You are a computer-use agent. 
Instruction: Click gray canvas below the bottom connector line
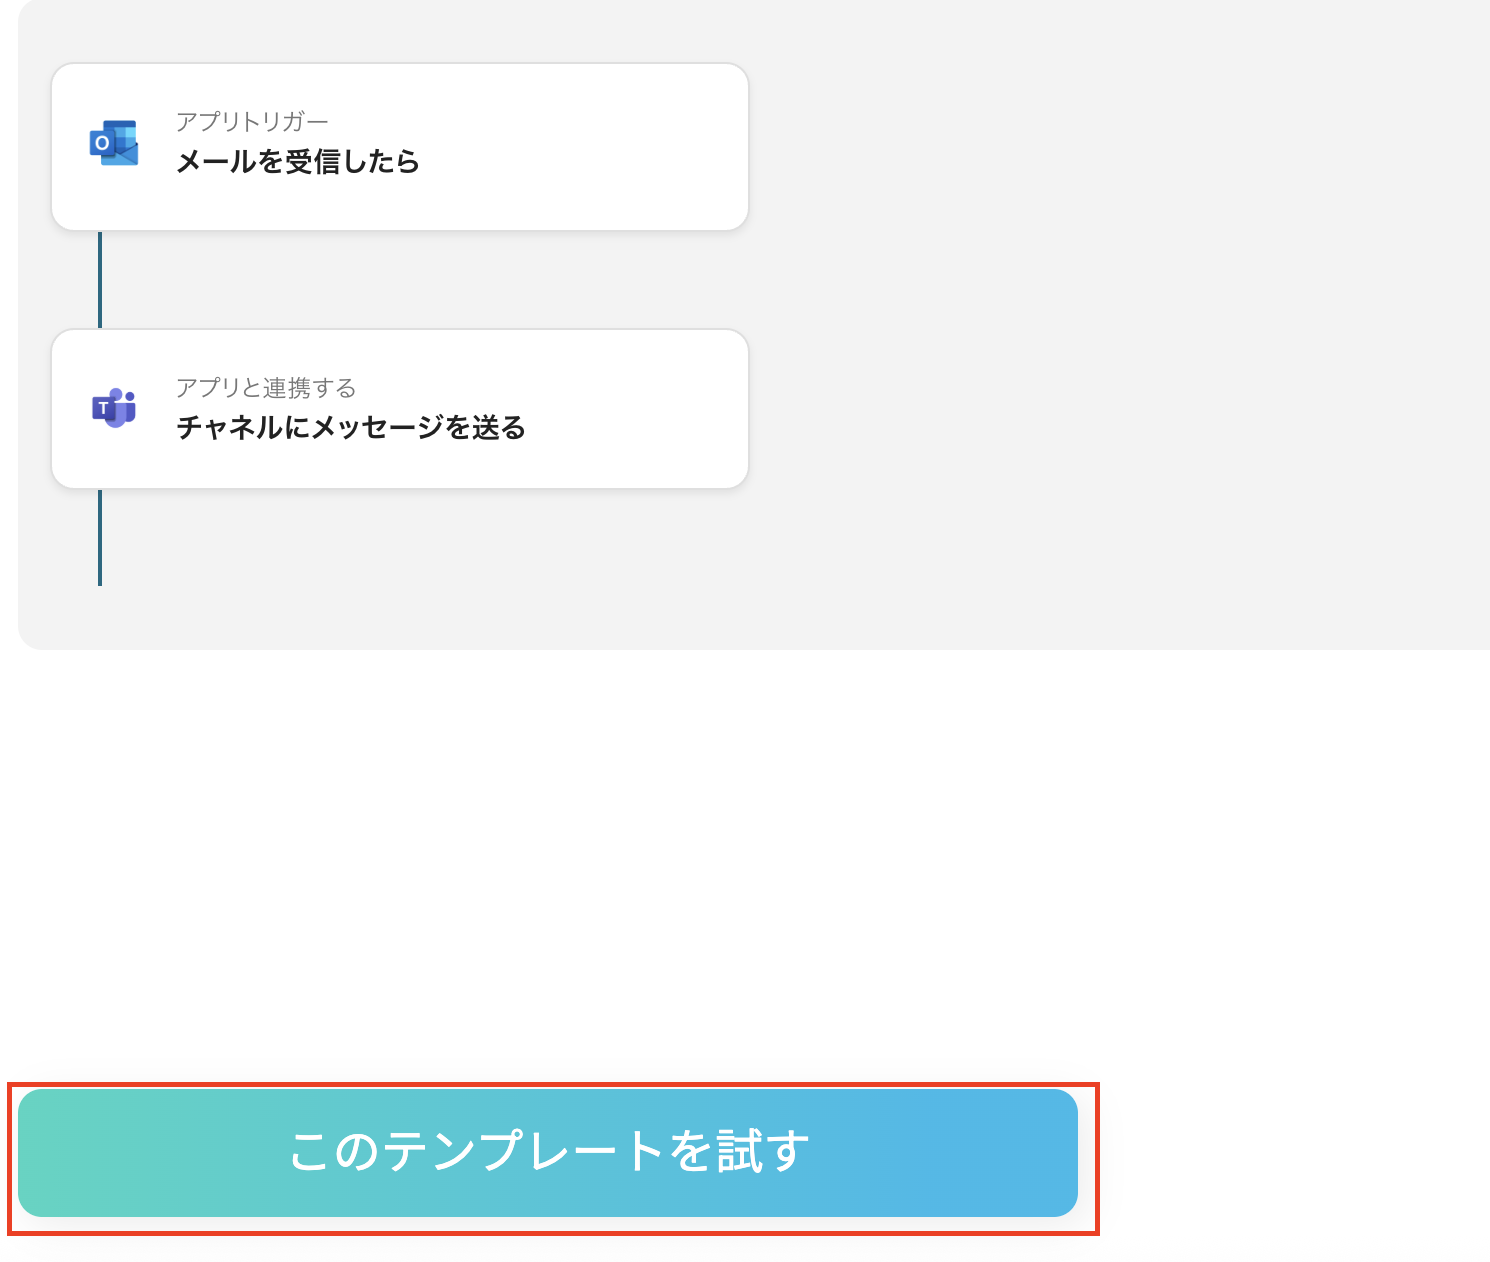pos(100,618)
